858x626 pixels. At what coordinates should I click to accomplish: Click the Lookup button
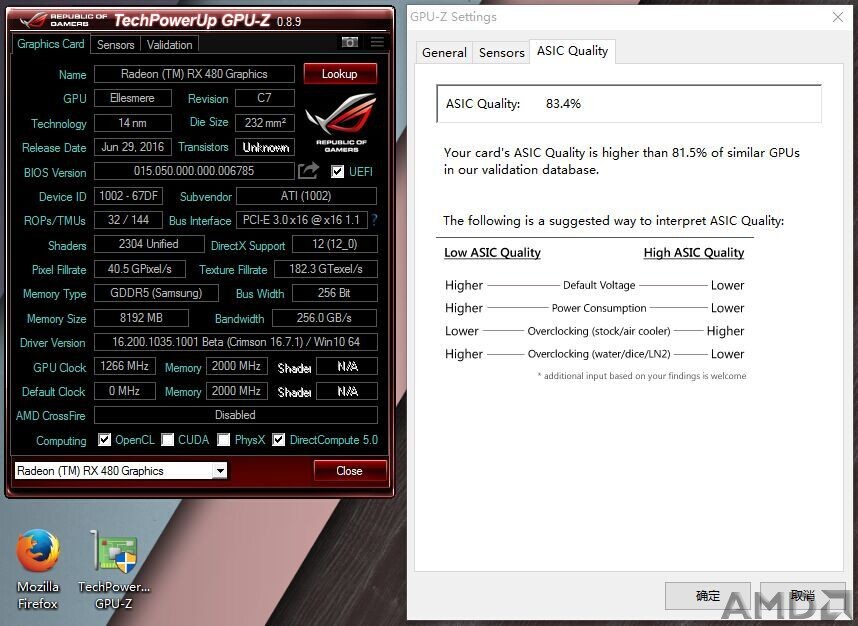coord(340,74)
